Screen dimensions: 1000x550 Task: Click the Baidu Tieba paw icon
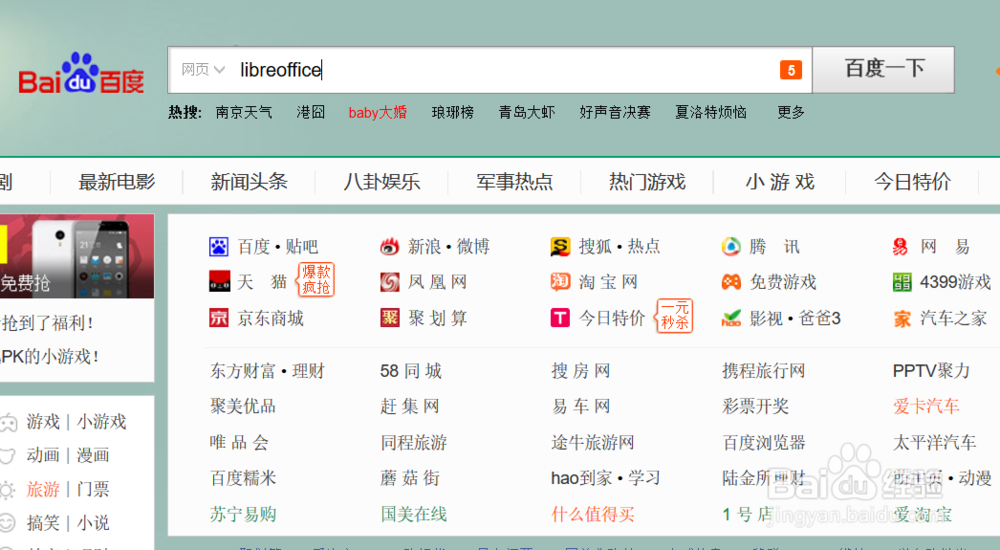[219, 246]
